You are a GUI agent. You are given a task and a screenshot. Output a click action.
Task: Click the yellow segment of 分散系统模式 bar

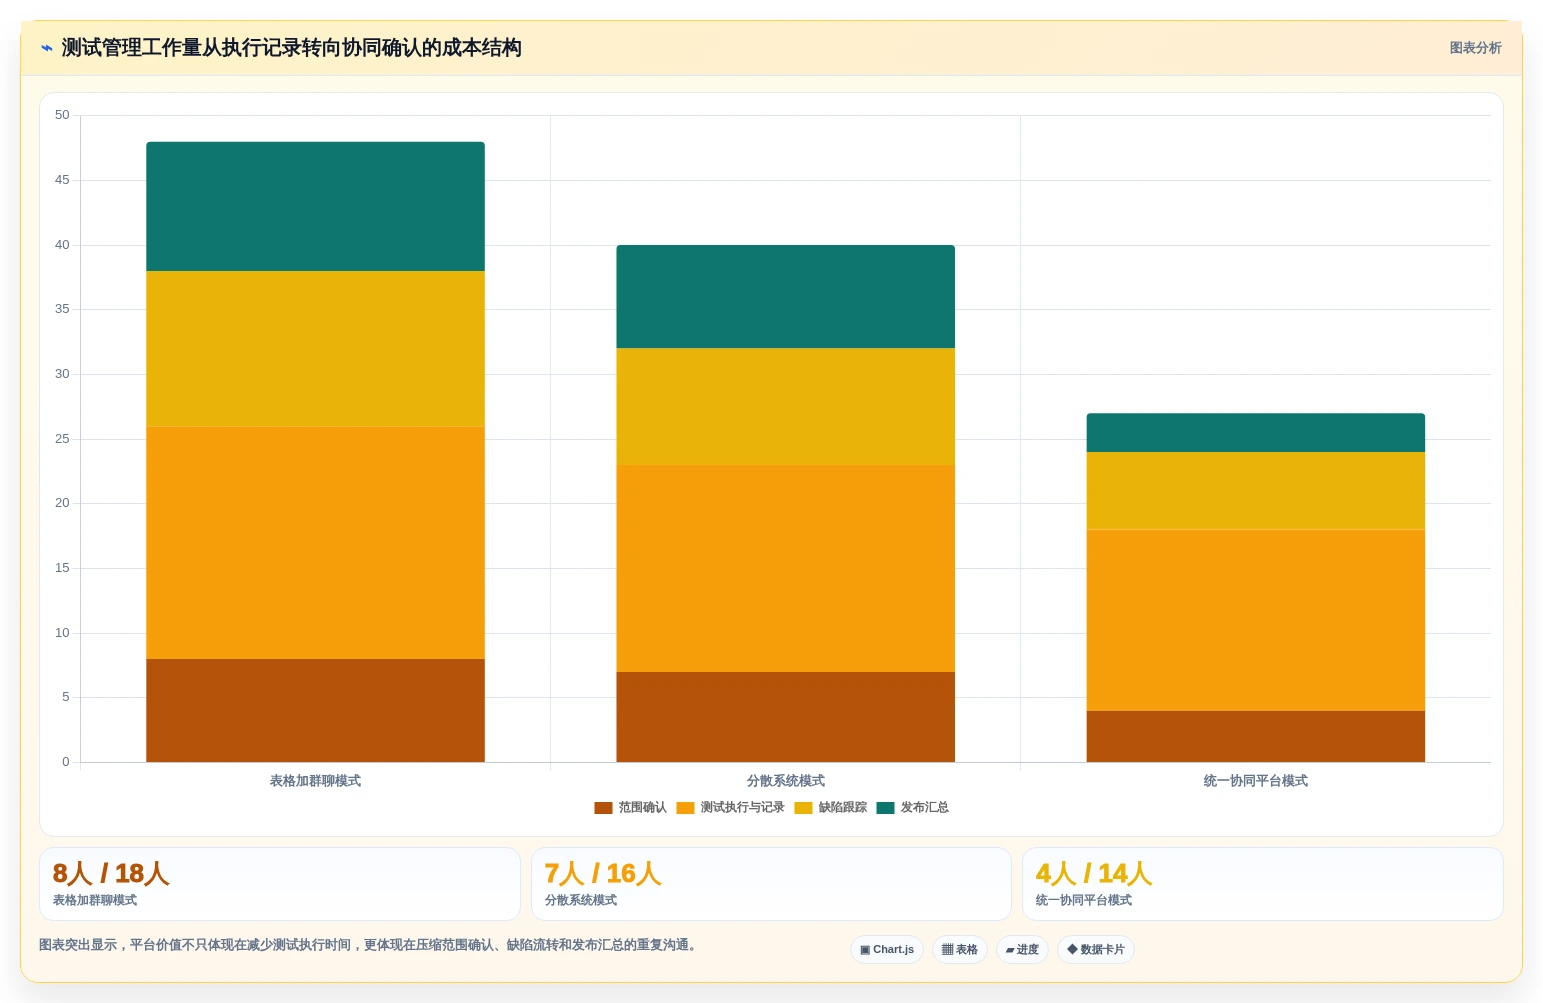pyautogui.click(x=785, y=407)
